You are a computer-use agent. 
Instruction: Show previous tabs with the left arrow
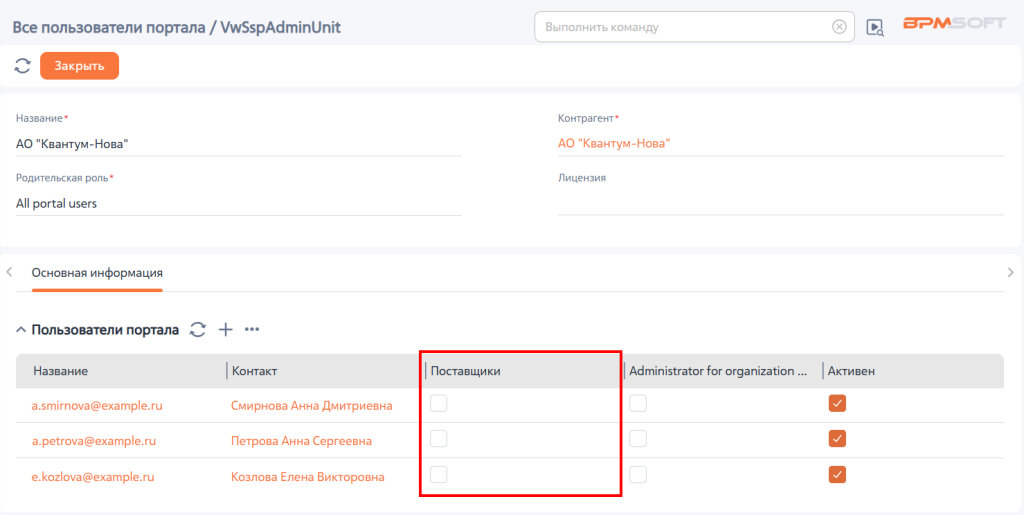(9, 272)
